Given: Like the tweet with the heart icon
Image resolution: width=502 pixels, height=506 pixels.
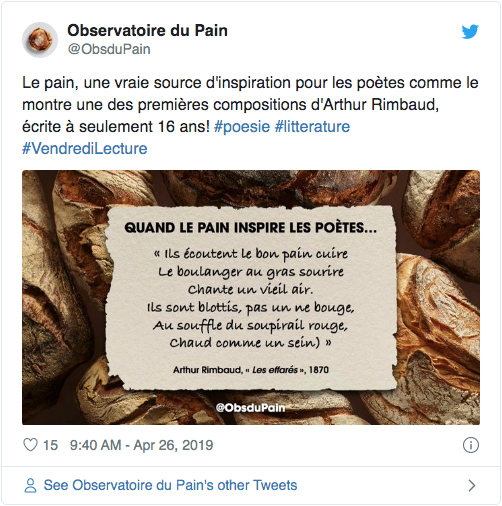Looking at the screenshot, I should pyautogui.click(x=30, y=445).
